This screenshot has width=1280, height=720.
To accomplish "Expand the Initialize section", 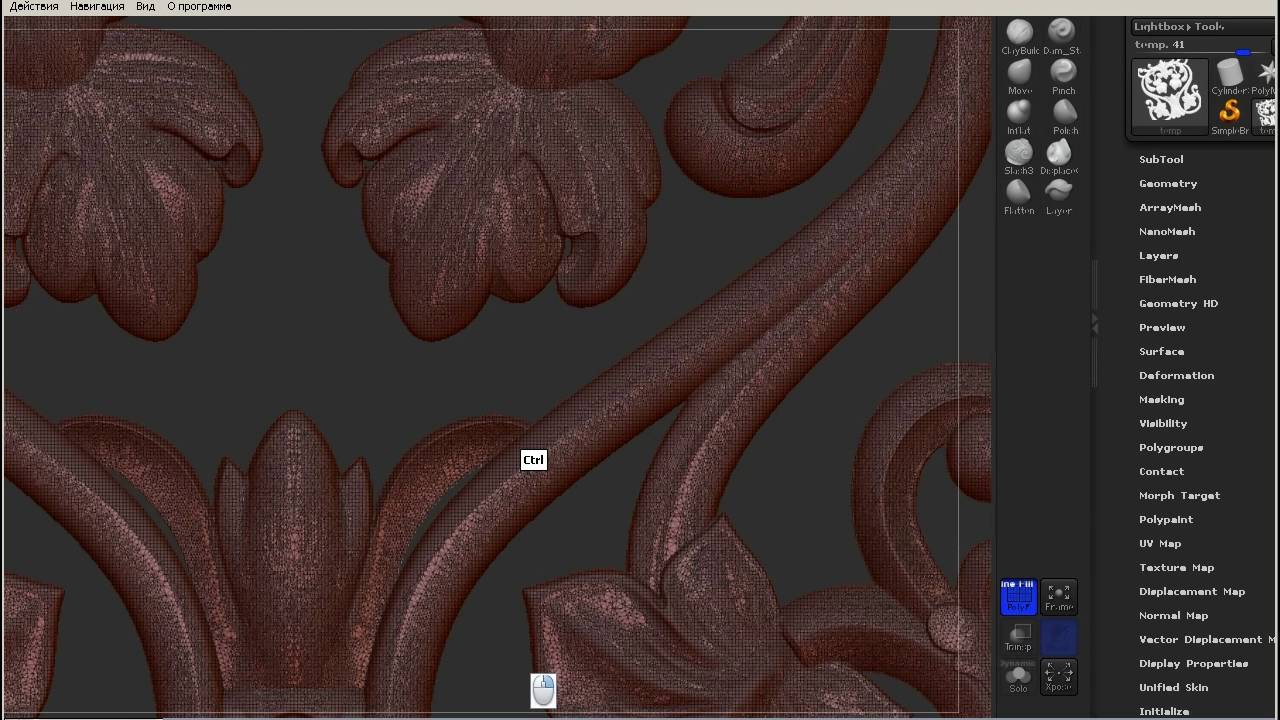I will [x=1164, y=712].
